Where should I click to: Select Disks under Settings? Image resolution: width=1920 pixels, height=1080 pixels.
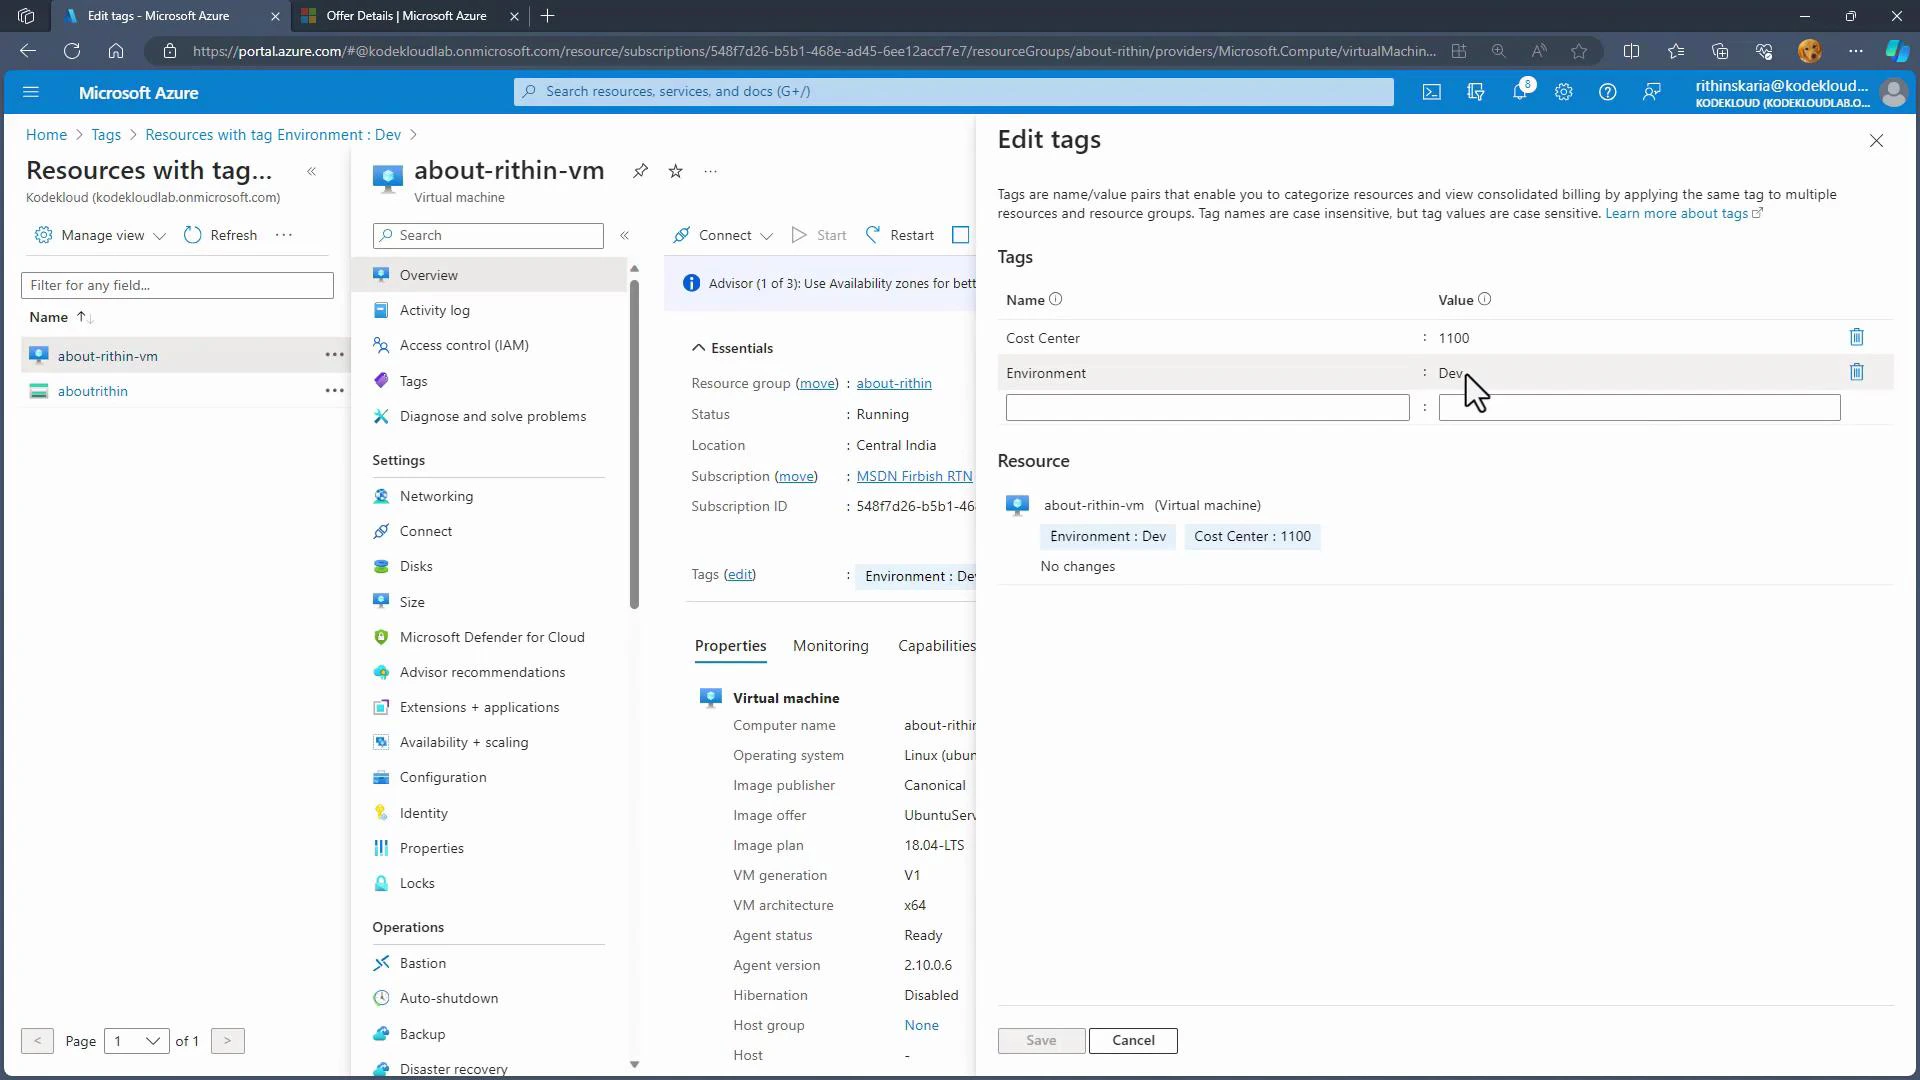pos(416,566)
